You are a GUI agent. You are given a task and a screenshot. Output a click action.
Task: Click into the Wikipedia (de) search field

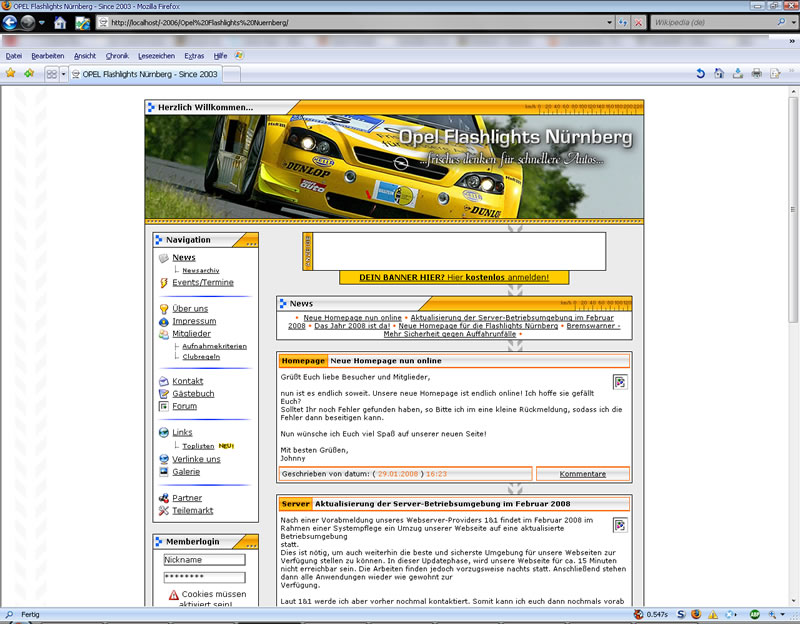pos(713,22)
